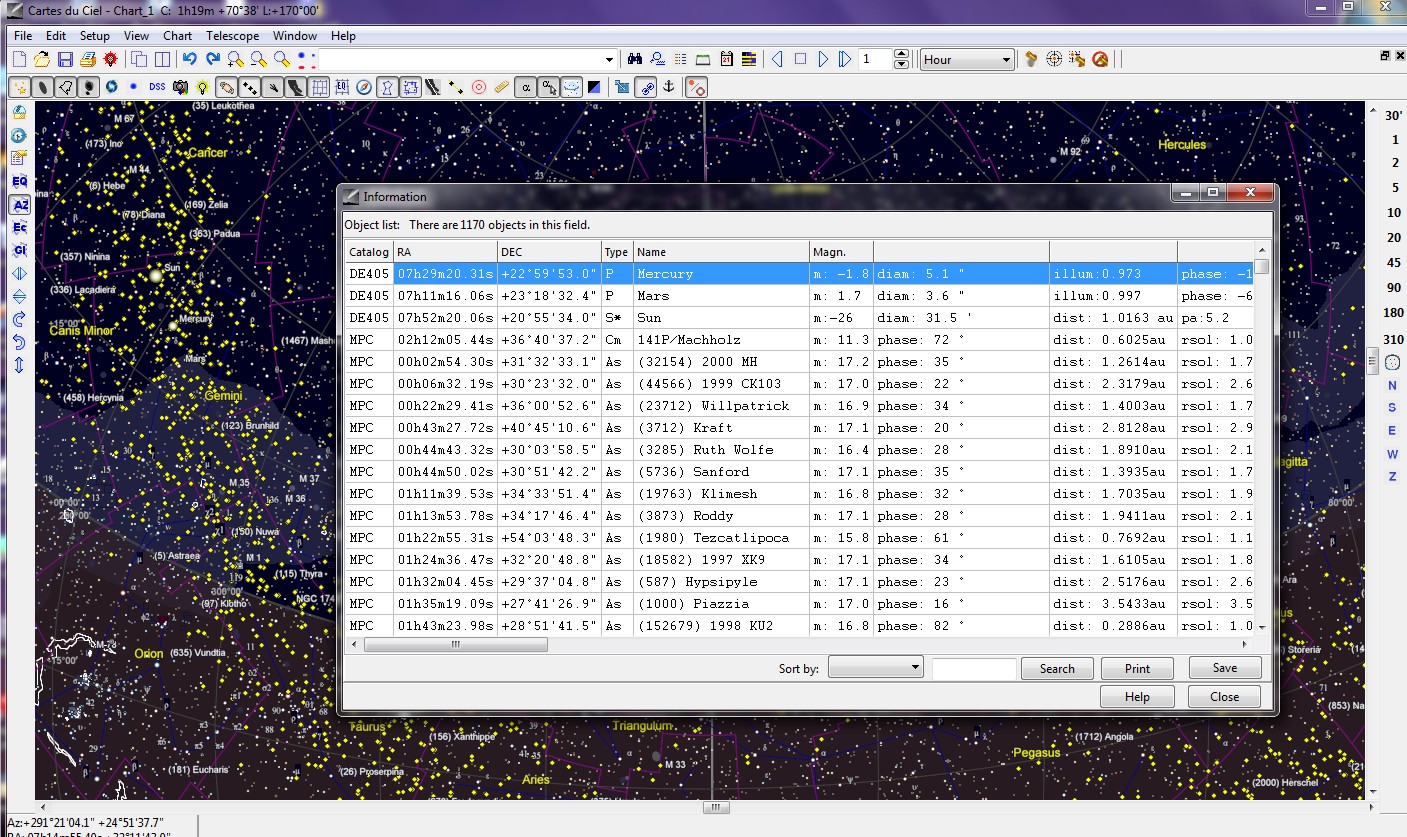
Task: Click the camera picture icon
Action: coord(180,87)
